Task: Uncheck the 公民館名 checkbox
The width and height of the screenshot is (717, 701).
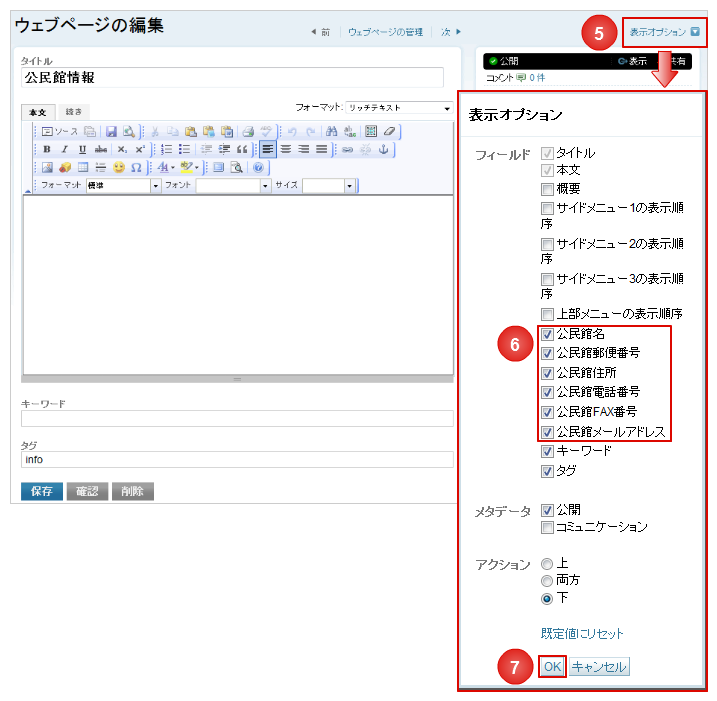Action: (547, 334)
